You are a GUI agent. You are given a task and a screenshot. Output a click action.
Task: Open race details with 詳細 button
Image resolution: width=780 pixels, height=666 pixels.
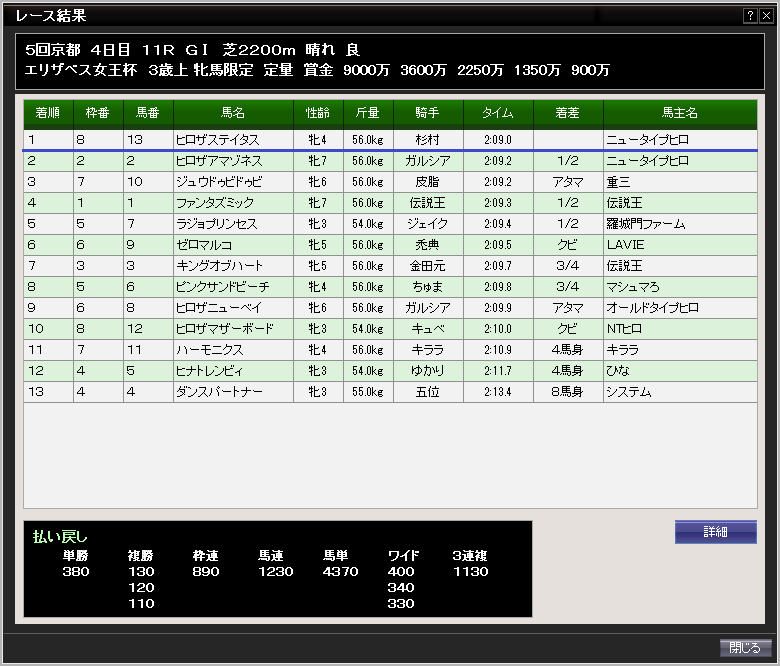(715, 532)
